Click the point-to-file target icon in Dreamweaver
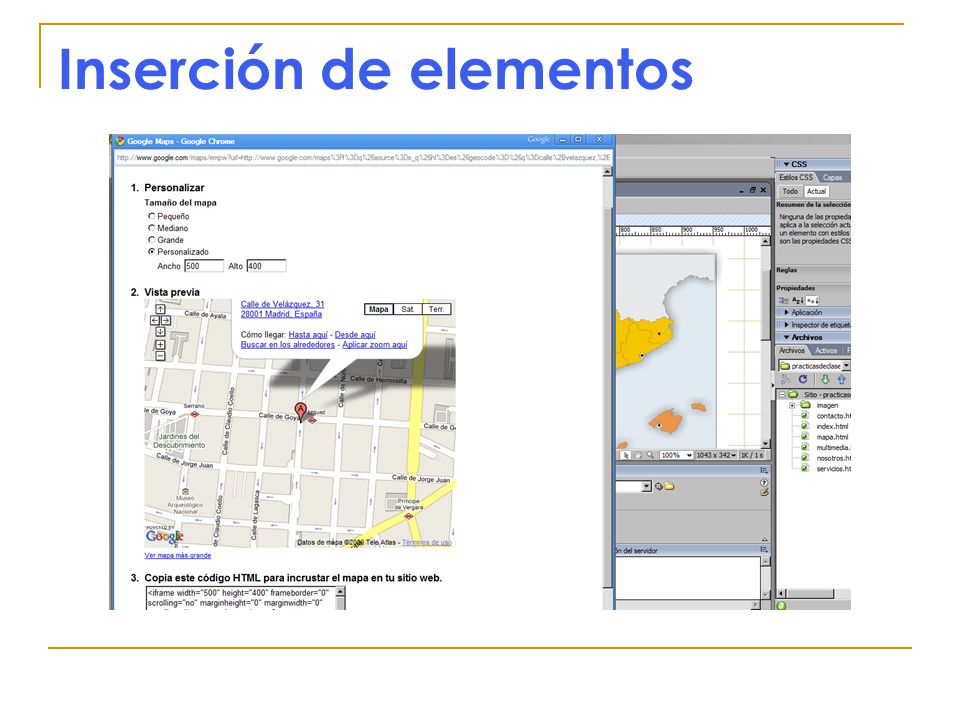 coord(659,487)
